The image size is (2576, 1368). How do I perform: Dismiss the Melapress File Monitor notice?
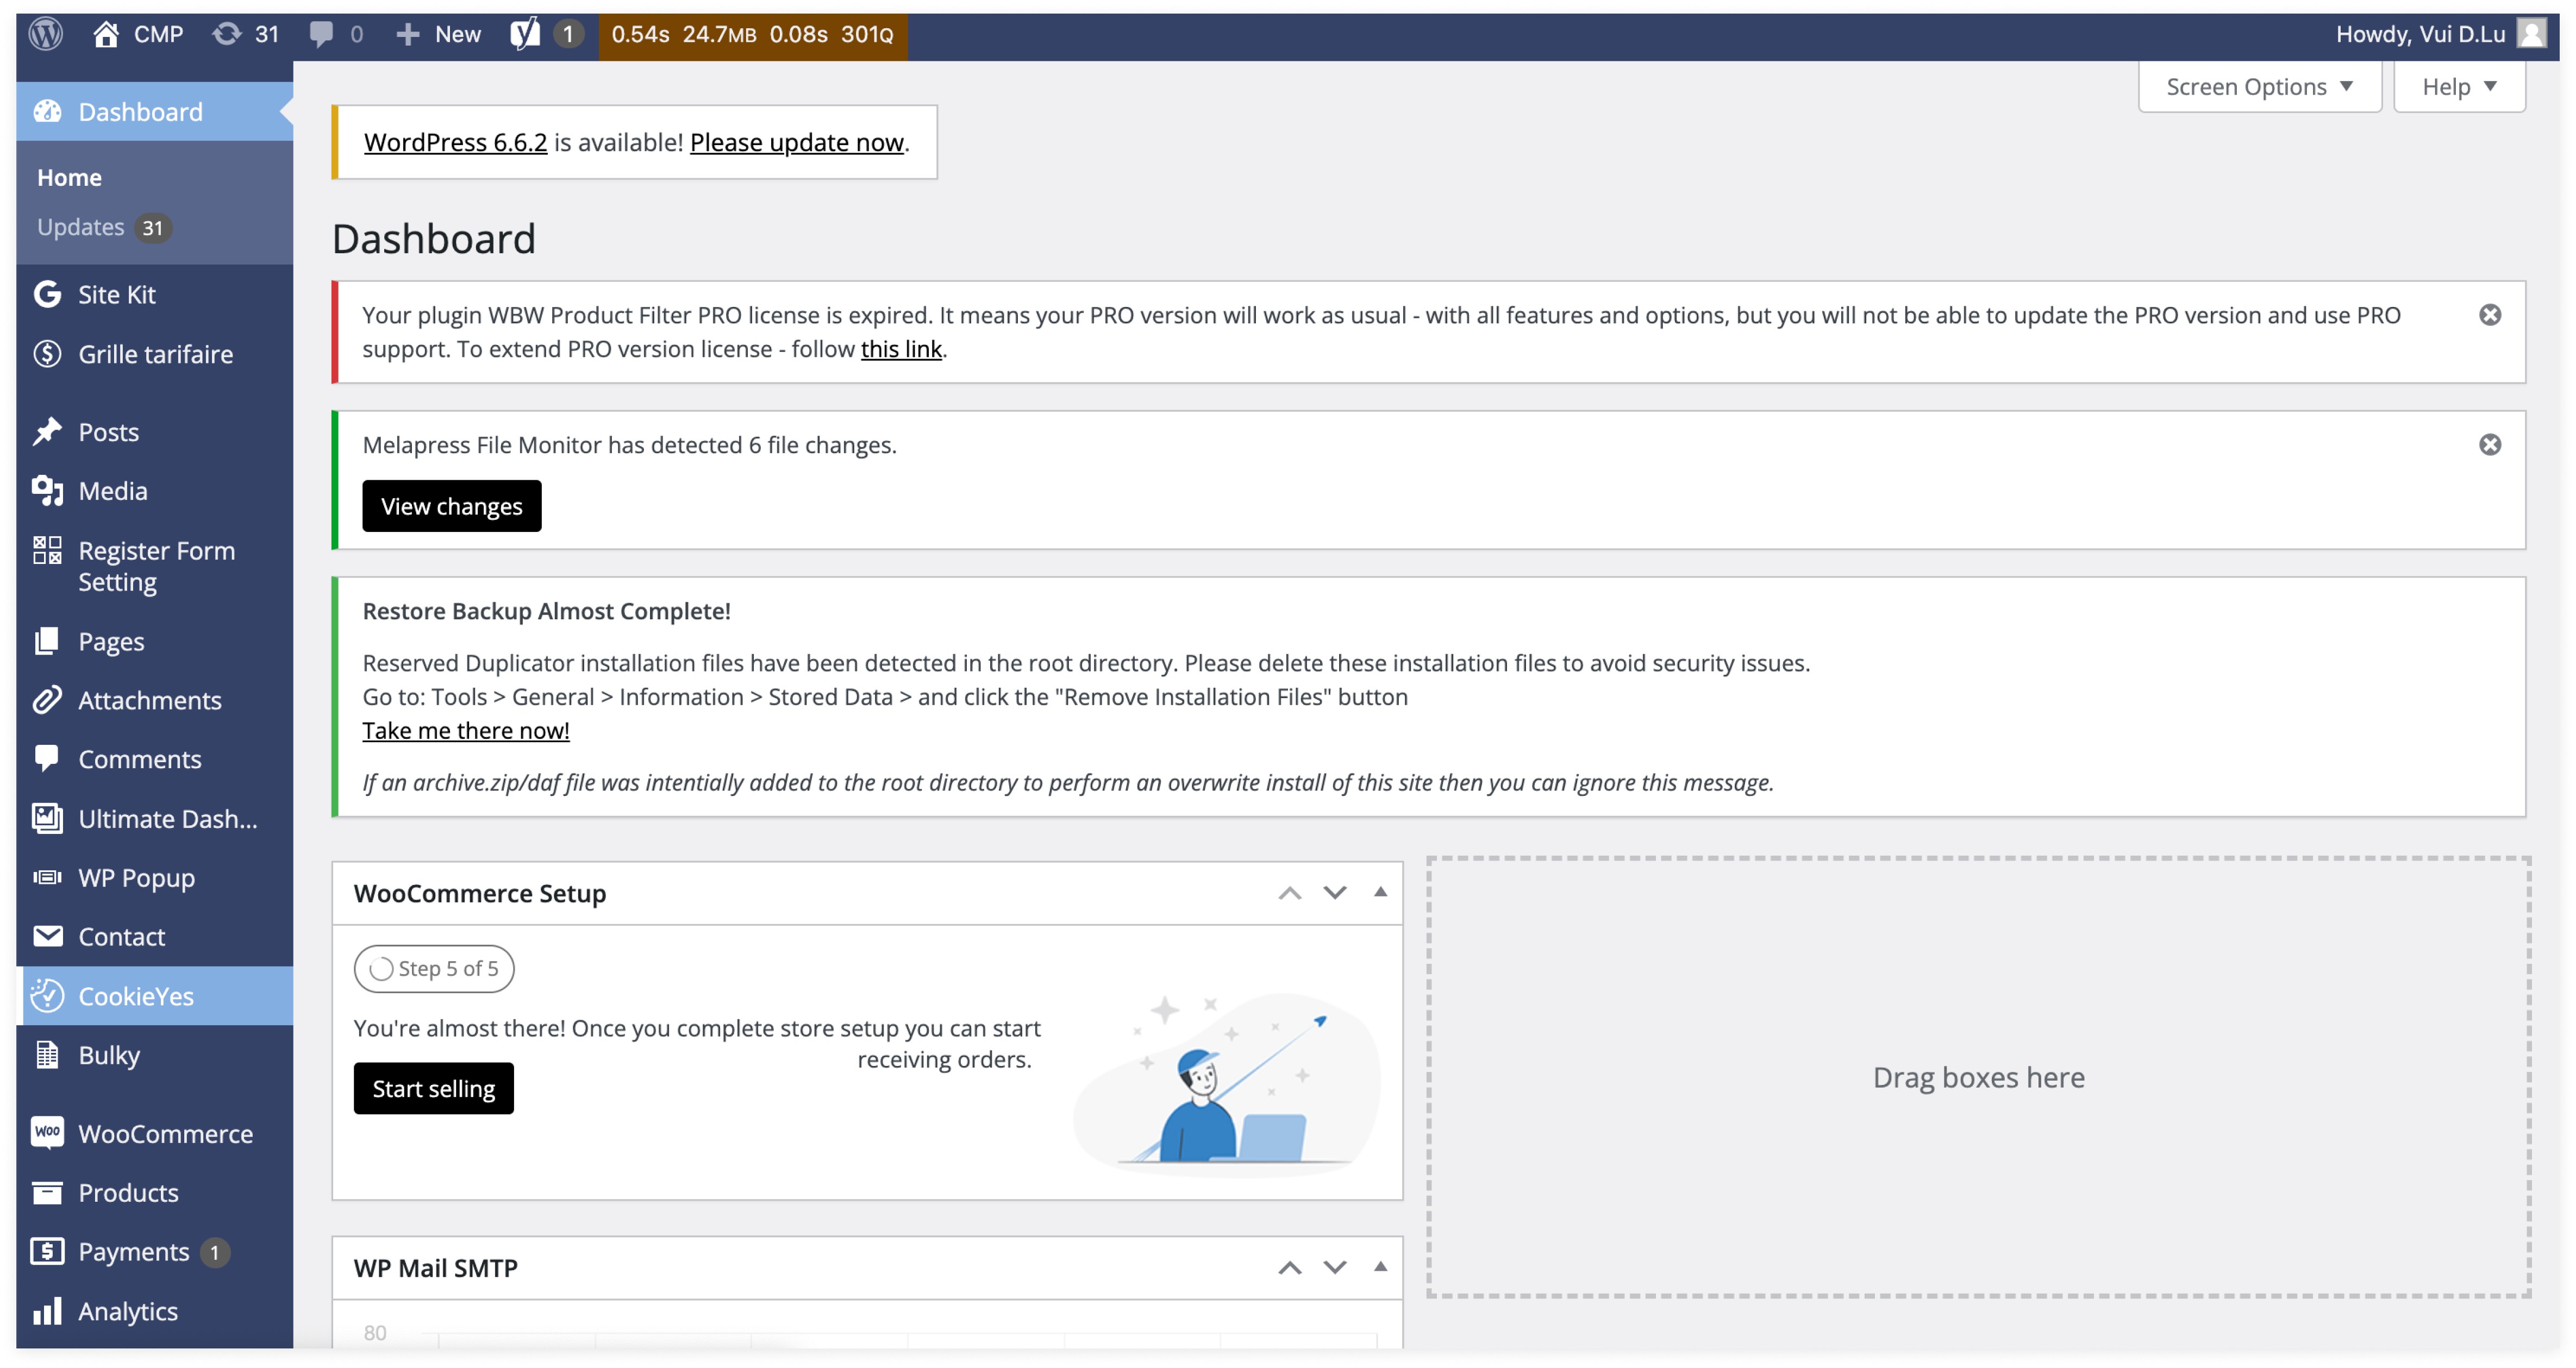point(2489,444)
